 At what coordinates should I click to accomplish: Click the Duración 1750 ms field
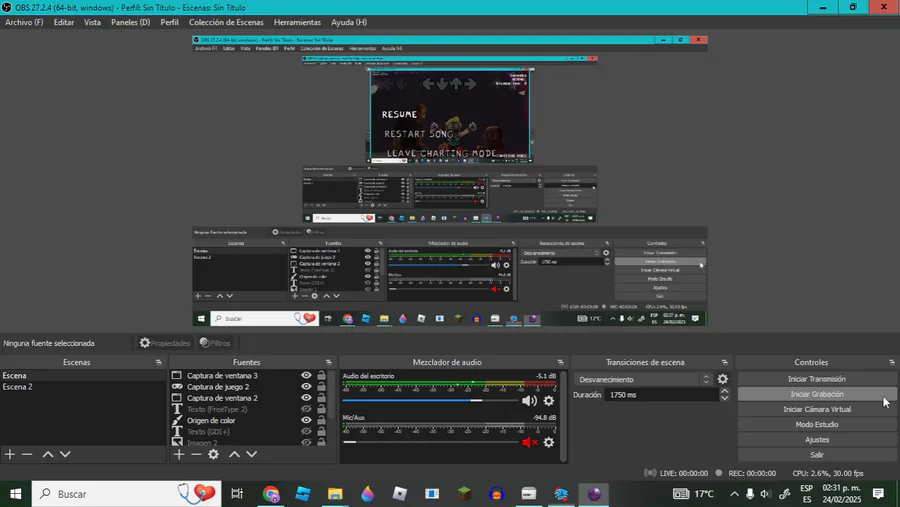pyautogui.click(x=661, y=395)
